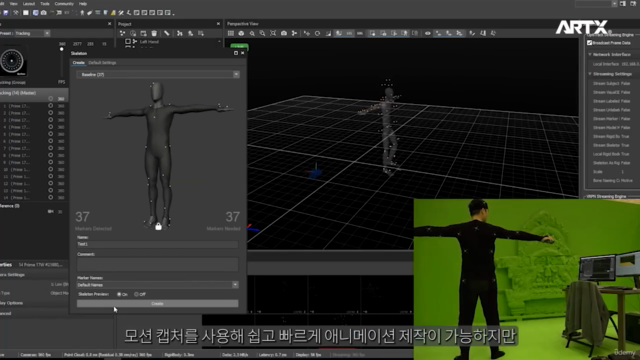Toggle circle indicator for camera row 5
The width and height of the screenshot is (640, 360).
pos(51,134)
